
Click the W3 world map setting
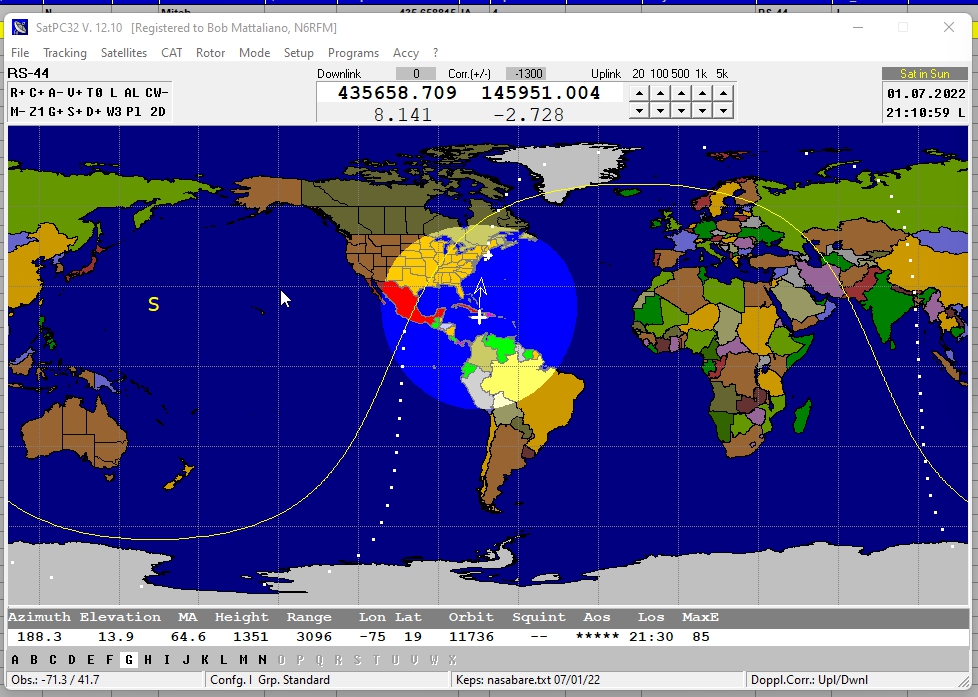[x=114, y=112]
